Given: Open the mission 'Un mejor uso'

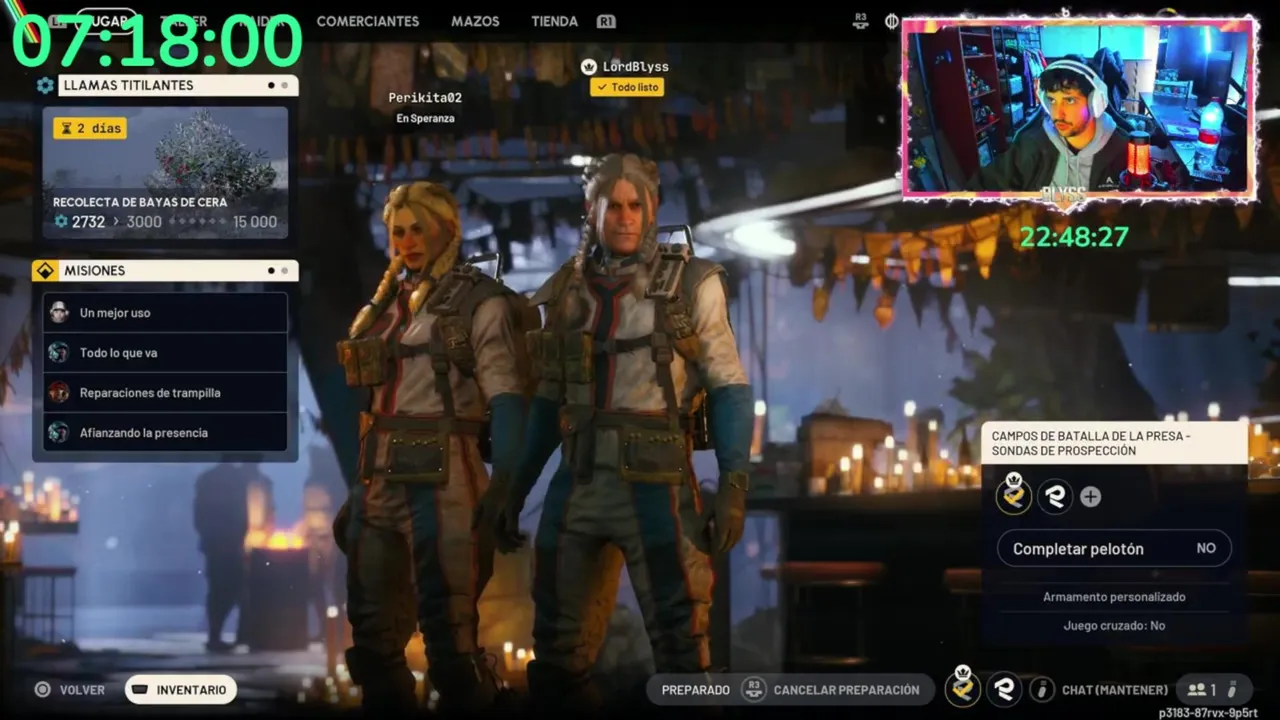Looking at the screenshot, I should click(165, 312).
